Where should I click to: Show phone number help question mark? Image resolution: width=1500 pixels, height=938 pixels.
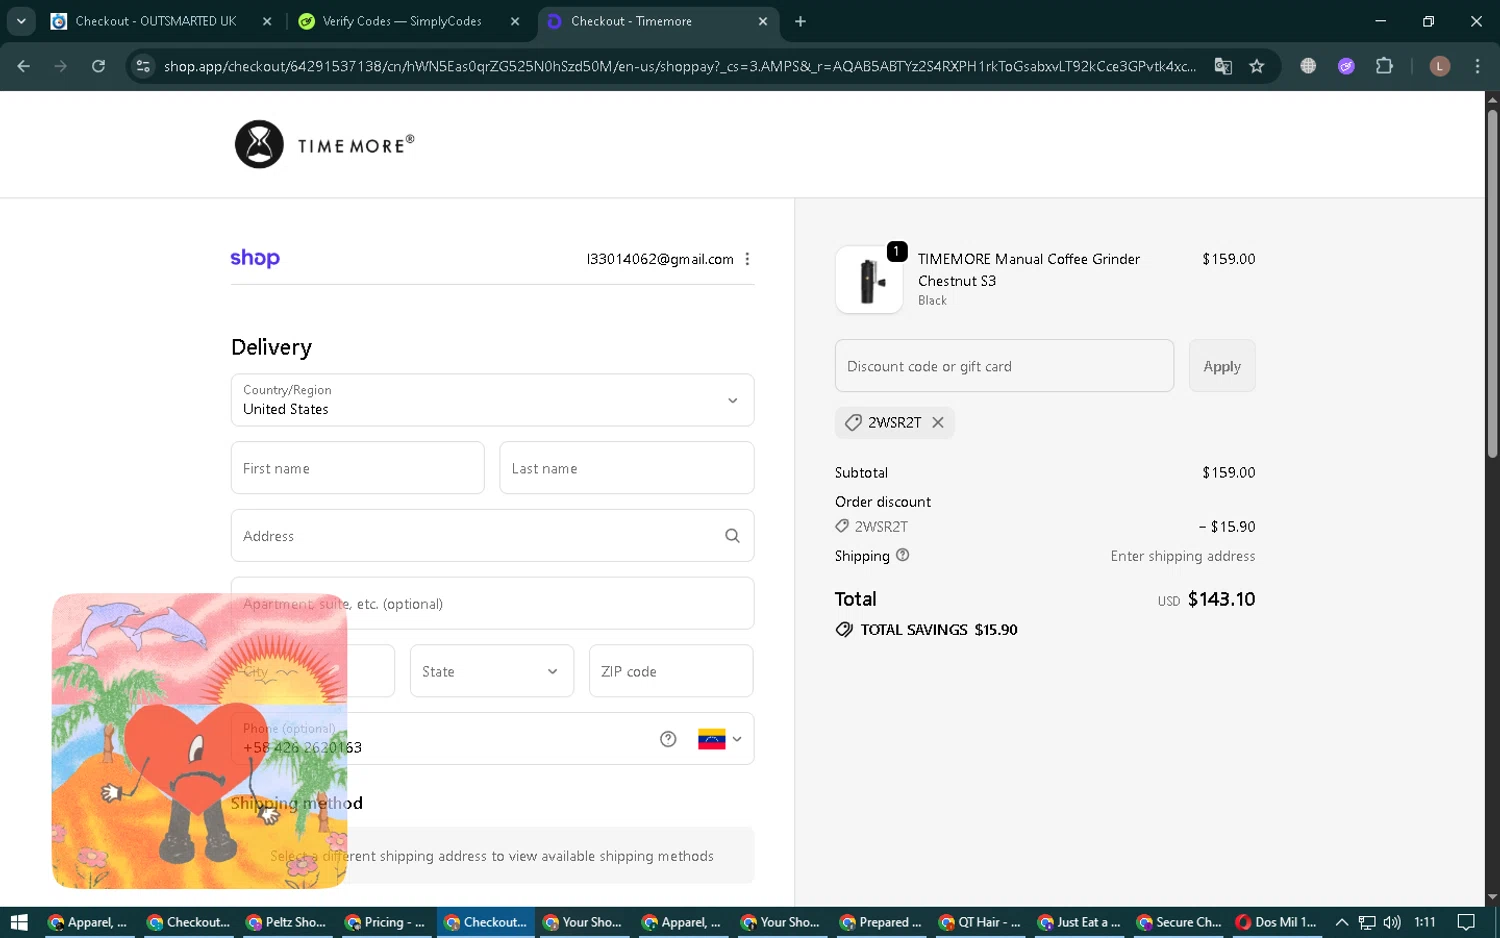point(668,739)
